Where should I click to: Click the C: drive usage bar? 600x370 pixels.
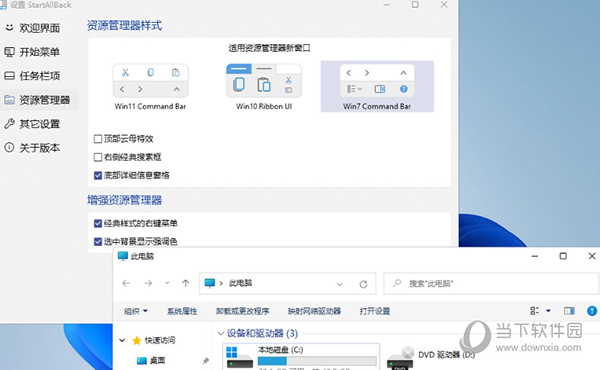click(x=317, y=361)
